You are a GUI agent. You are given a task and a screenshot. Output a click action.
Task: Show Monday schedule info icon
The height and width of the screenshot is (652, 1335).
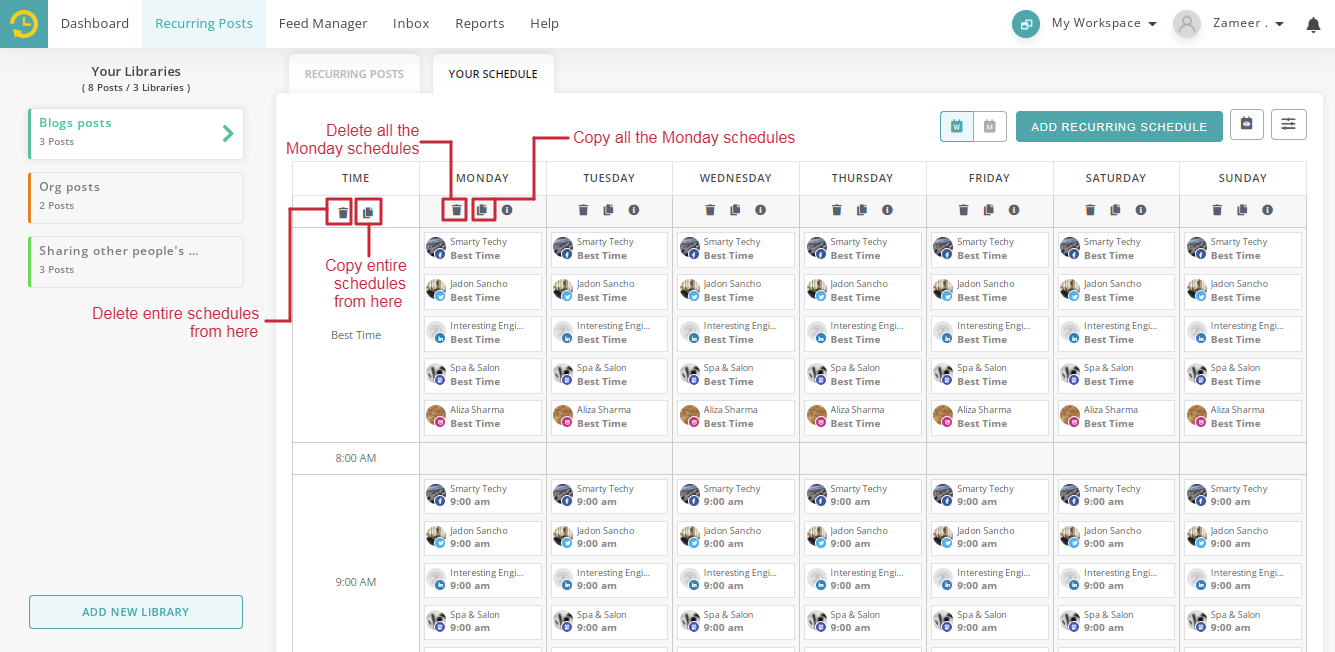pyautogui.click(x=507, y=210)
